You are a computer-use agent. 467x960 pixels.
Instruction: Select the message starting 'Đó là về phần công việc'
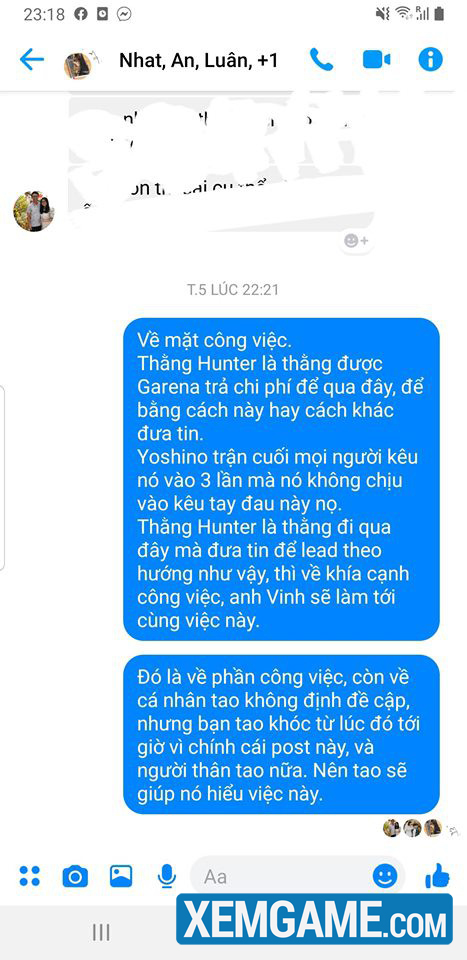click(x=282, y=734)
